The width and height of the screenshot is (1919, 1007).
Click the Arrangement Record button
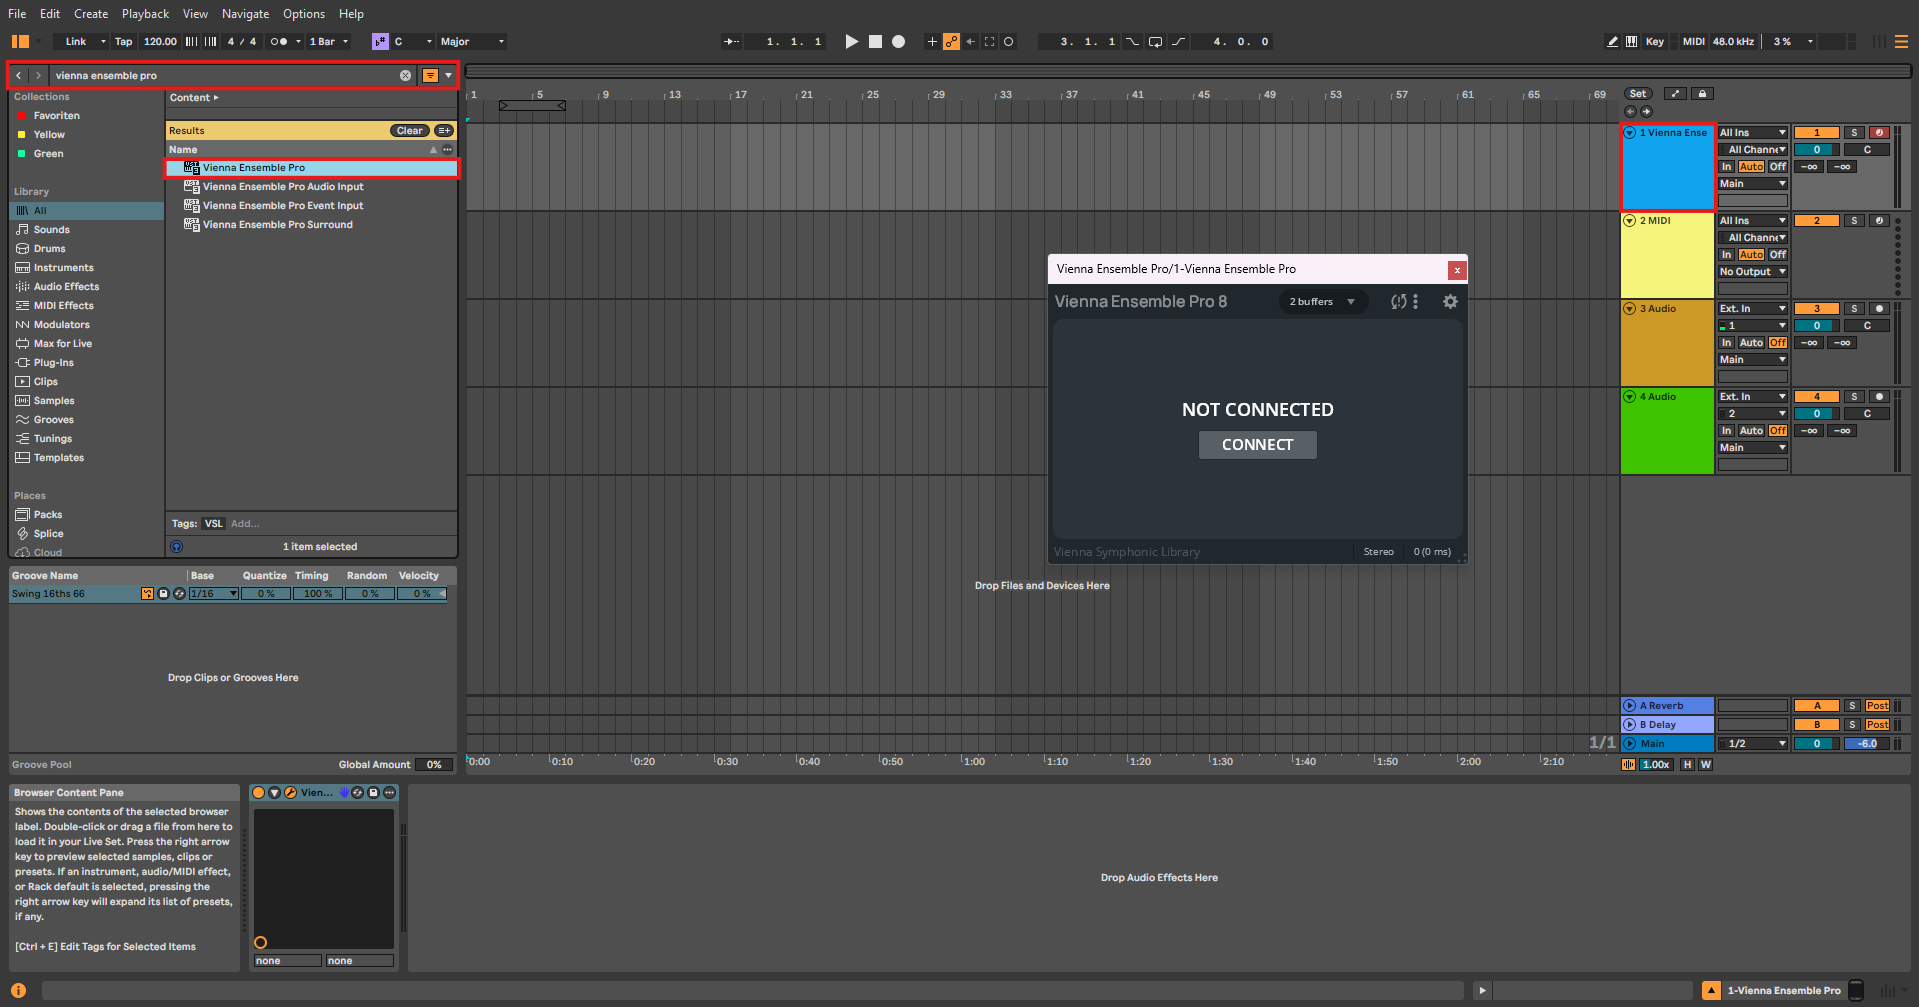pos(898,42)
